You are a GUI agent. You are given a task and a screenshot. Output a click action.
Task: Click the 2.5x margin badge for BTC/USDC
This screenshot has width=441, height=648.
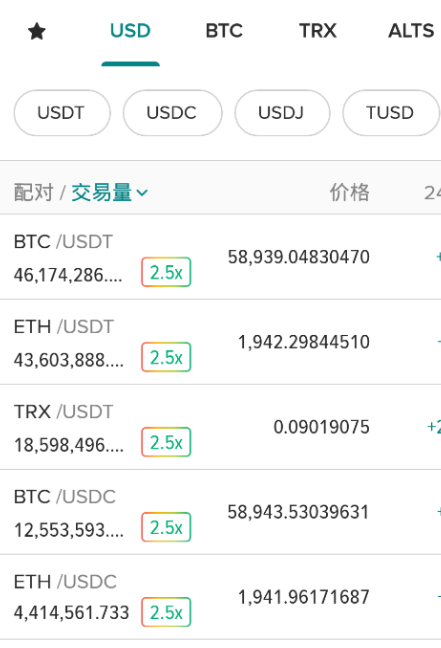166,527
